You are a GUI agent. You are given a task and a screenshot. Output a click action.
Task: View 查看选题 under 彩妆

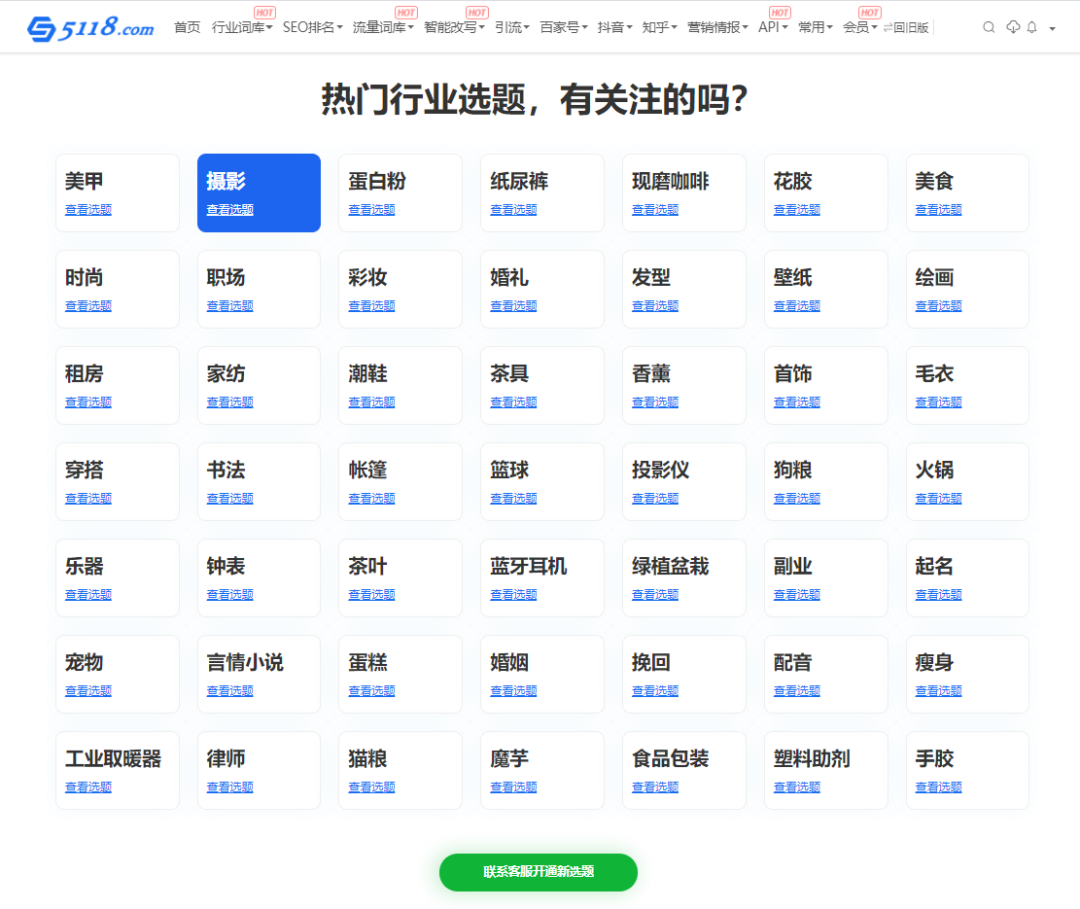[x=372, y=306]
